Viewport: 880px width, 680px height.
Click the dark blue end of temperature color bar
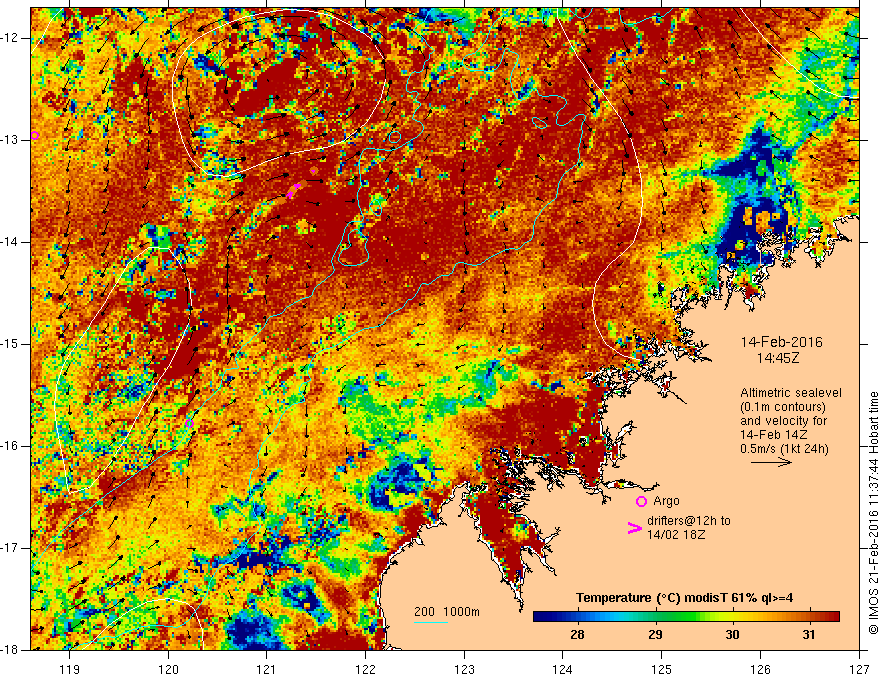(x=540, y=617)
